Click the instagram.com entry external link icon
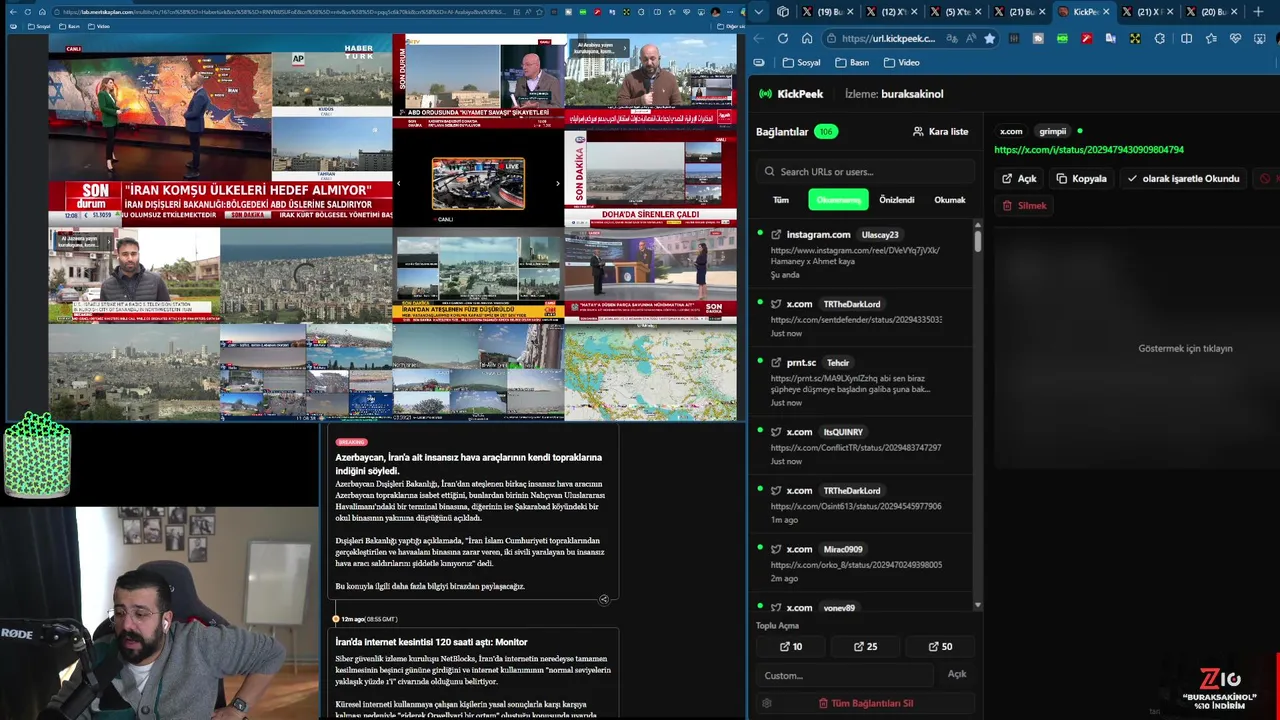The height and width of the screenshot is (720, 1280). [x=776, y=234]
